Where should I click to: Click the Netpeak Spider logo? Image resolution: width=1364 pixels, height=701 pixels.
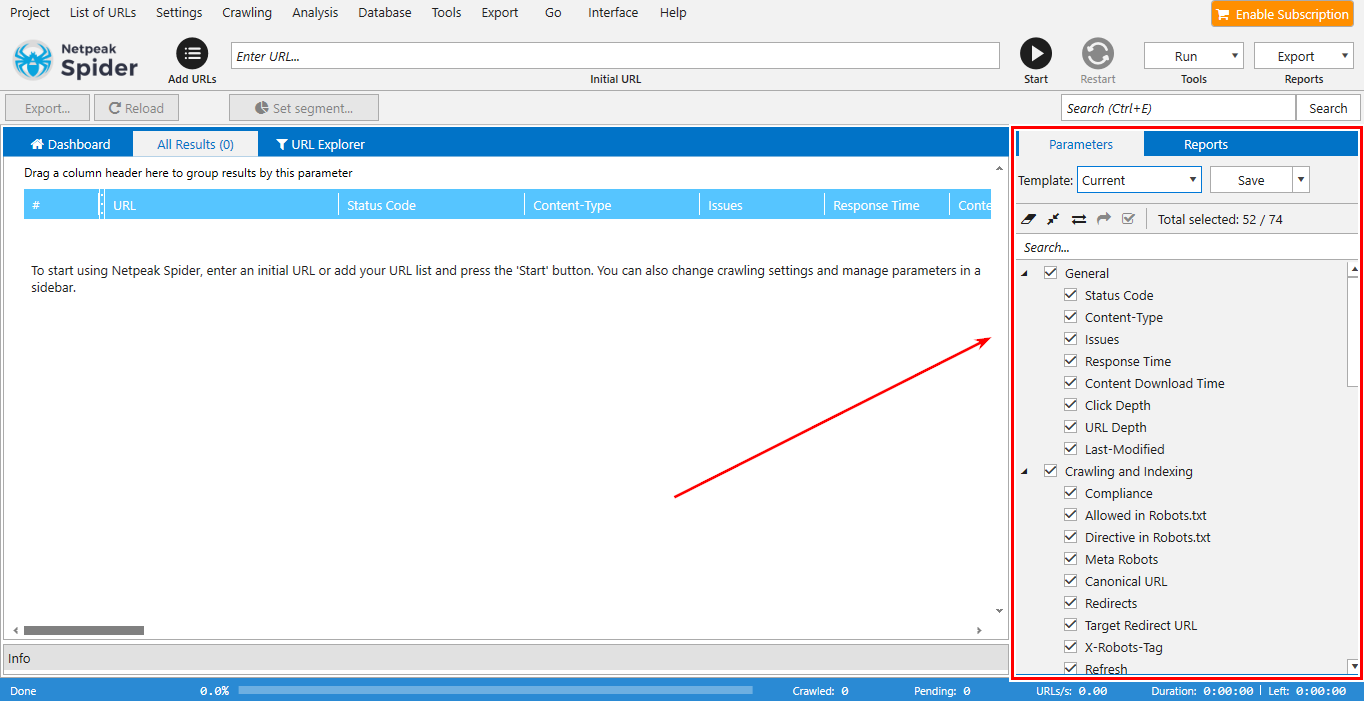click(x=76, y=60)
